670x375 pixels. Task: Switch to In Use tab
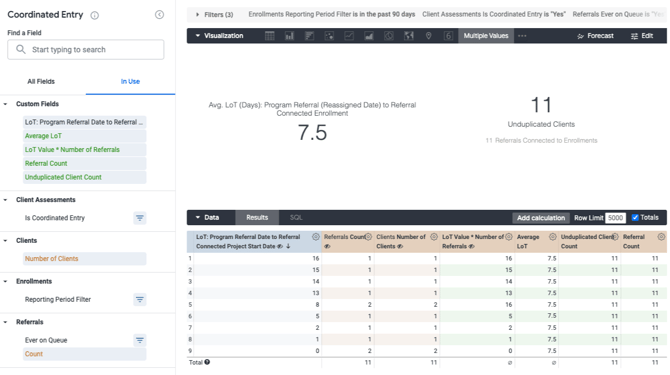point(130,82)
